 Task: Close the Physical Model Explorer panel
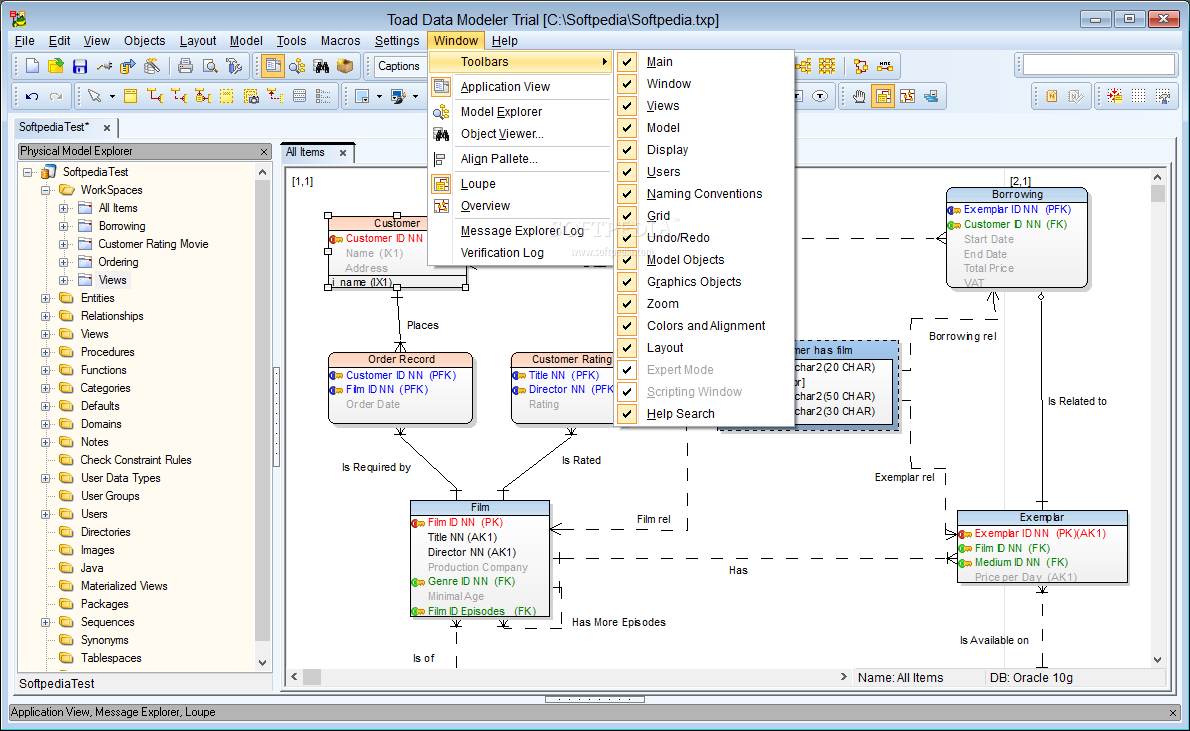pyautogui.click(x=263, y=152)
